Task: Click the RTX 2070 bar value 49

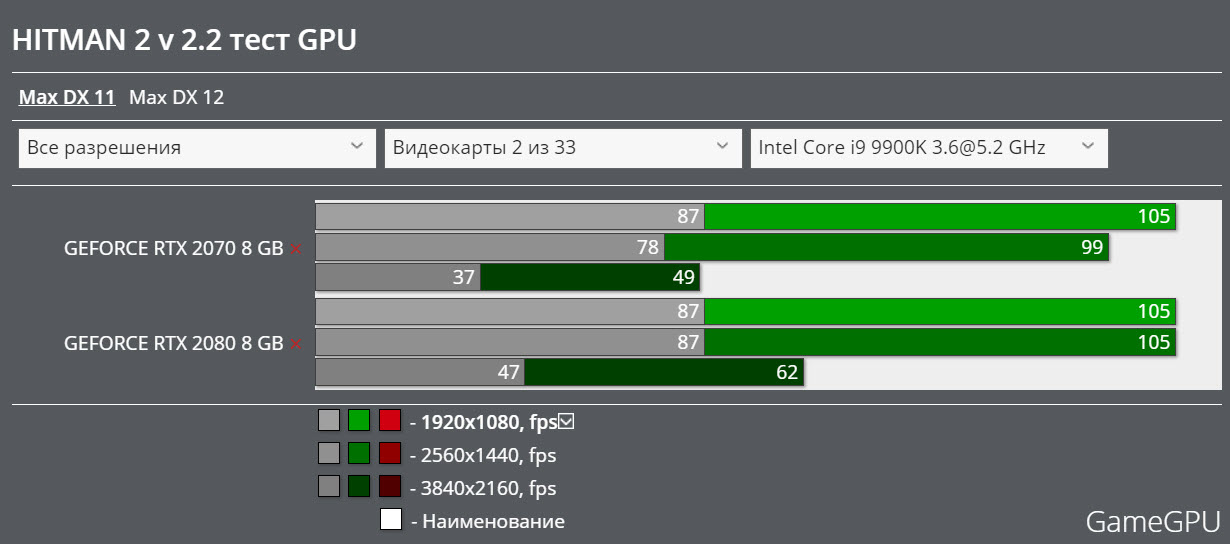Action: tap(684, 277)
